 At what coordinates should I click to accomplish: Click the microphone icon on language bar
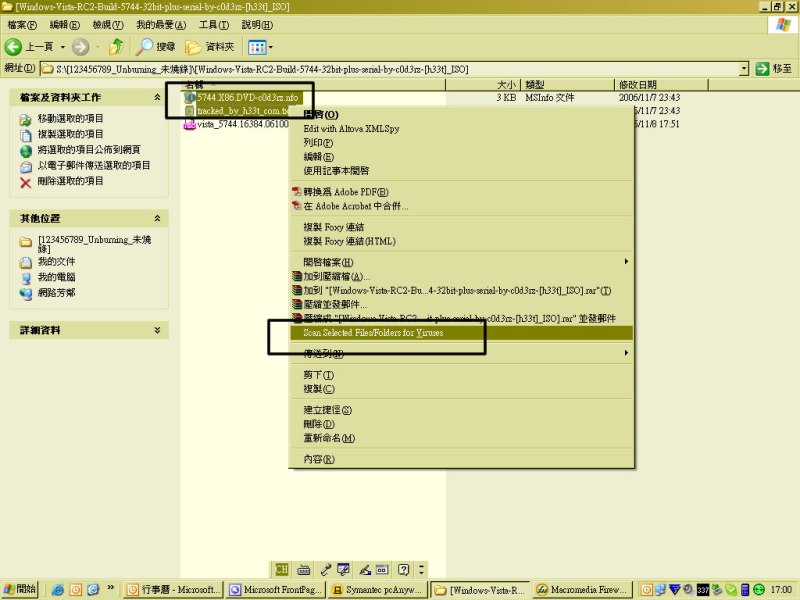[x=325, y=569]
